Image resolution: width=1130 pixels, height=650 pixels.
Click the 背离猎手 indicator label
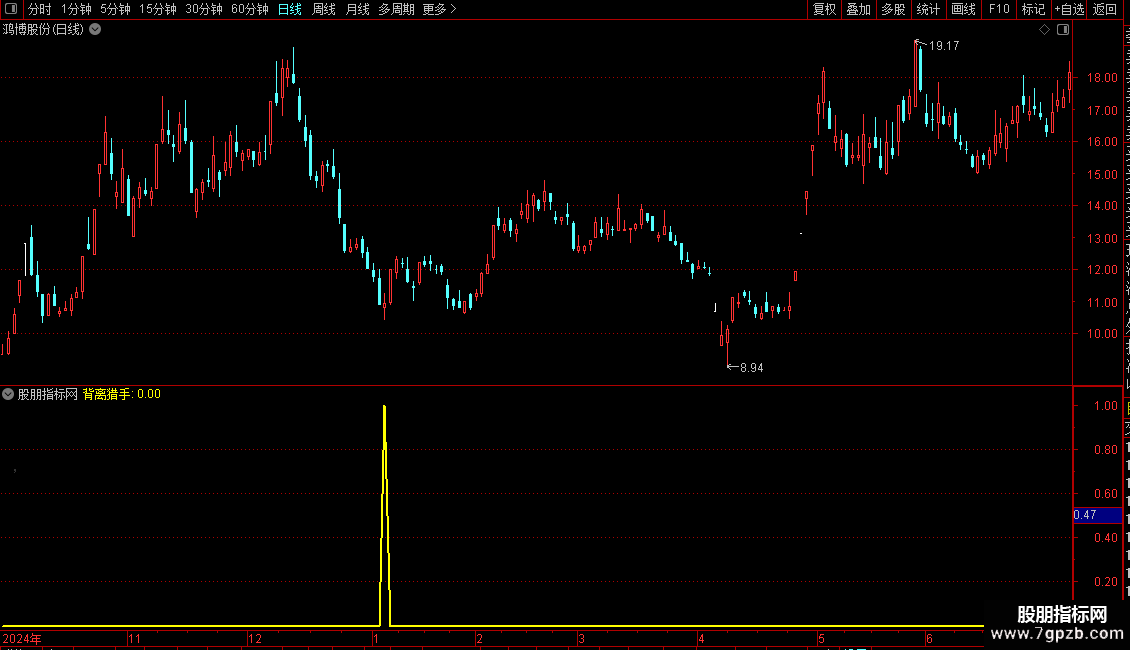tap(107, 394)
